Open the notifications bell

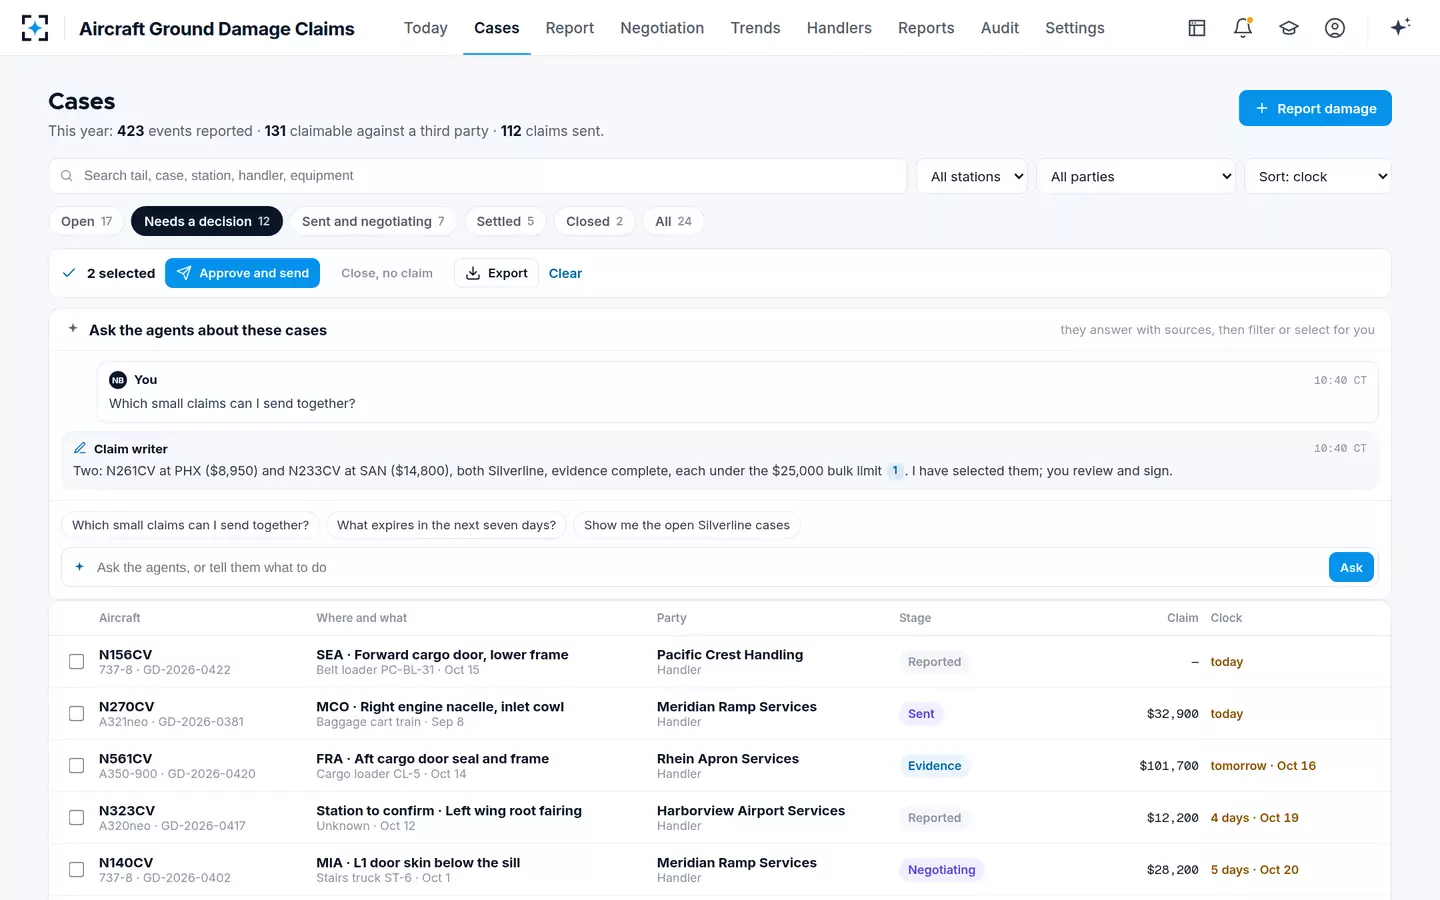(x=1243, y=28)
